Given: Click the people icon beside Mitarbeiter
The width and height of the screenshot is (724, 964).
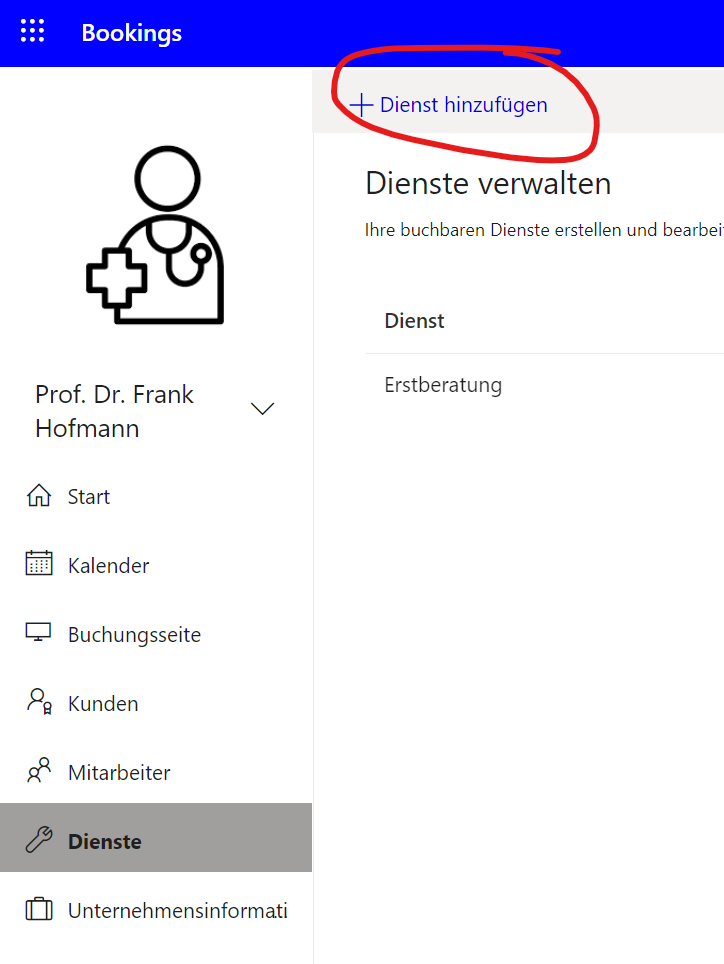Looking at the screenshot, I should pos(39,771).
